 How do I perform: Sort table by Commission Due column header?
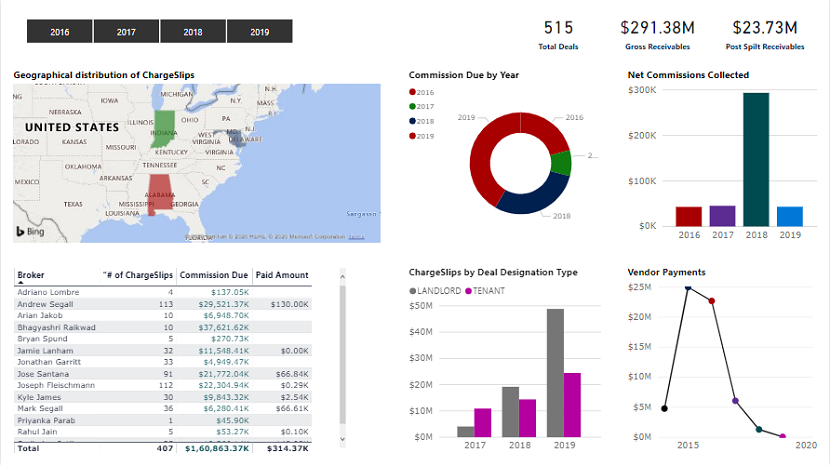click(x=213, y=275)
